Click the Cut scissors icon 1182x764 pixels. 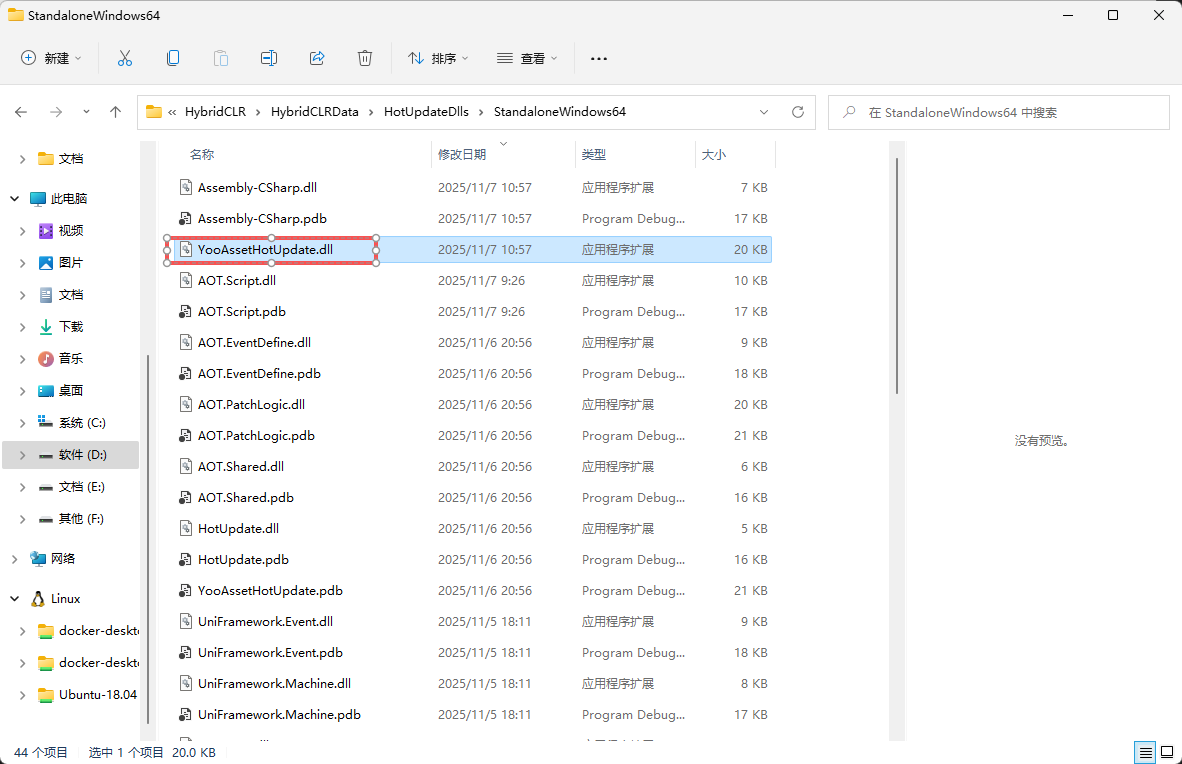(x=125, y=58)
